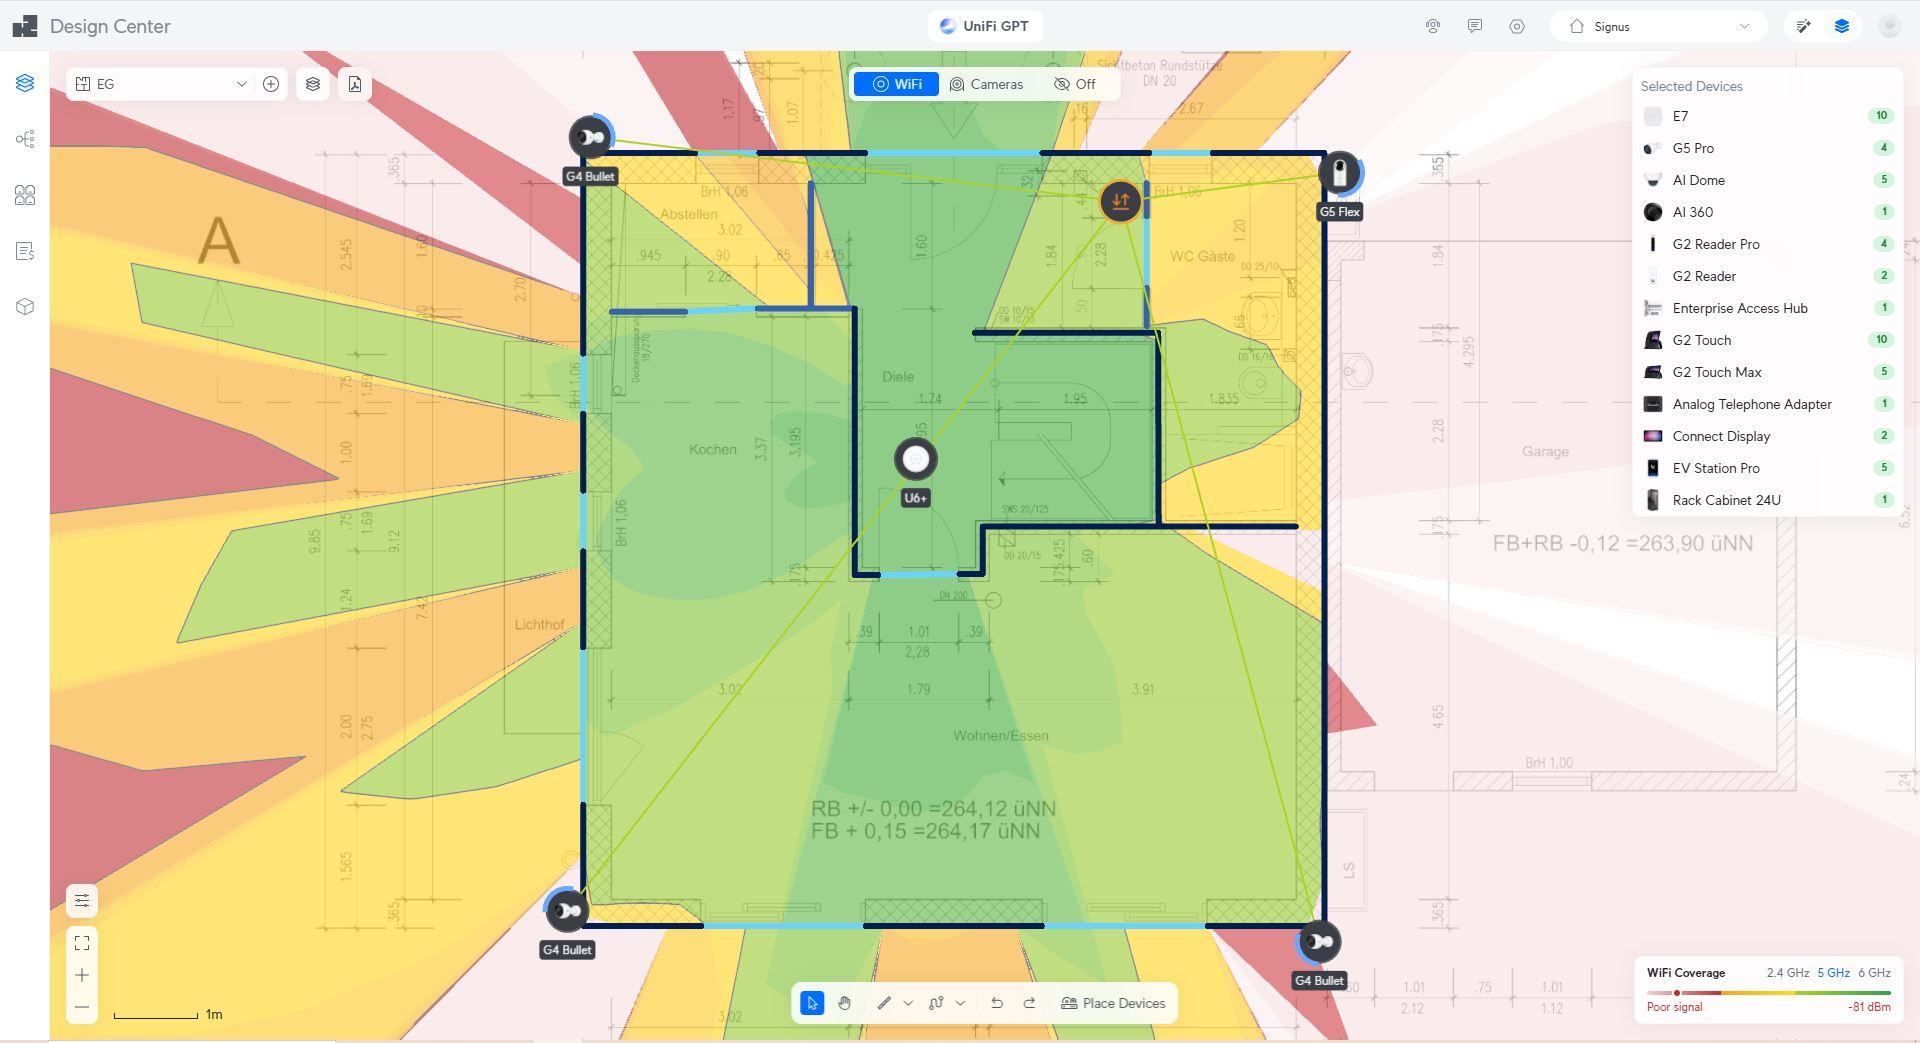Click the Place Devices button
This screenshot has height=1043, width=1920.
tap(1113, 1003)
